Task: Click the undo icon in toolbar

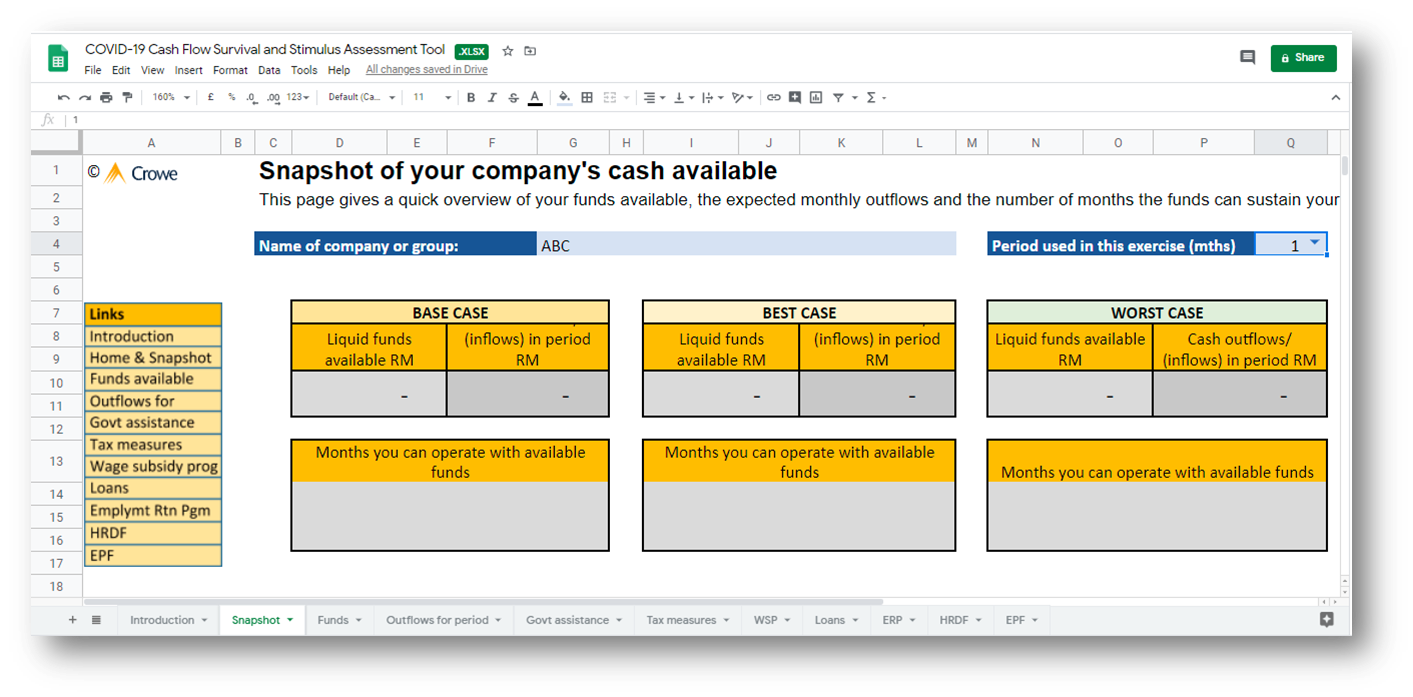Action: (x=64, y=97)
